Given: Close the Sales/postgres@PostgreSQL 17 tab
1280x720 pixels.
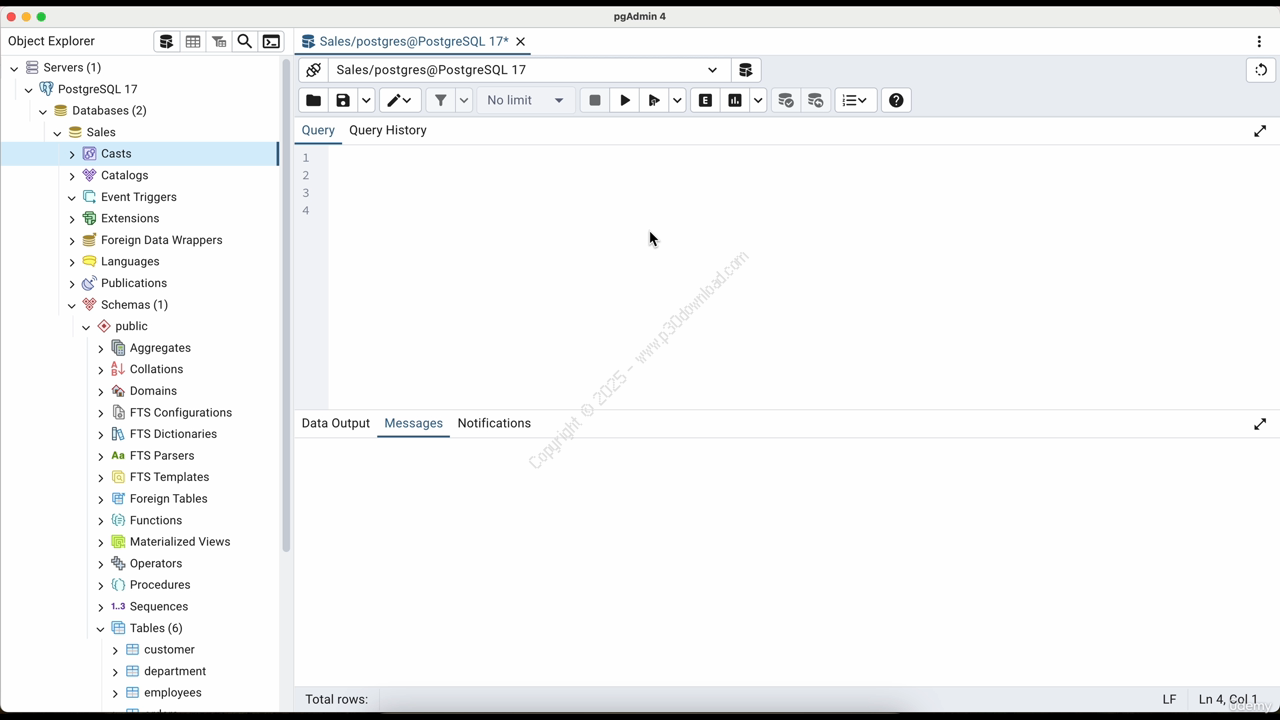Looking at the screenshot, I should coord(520,41).
